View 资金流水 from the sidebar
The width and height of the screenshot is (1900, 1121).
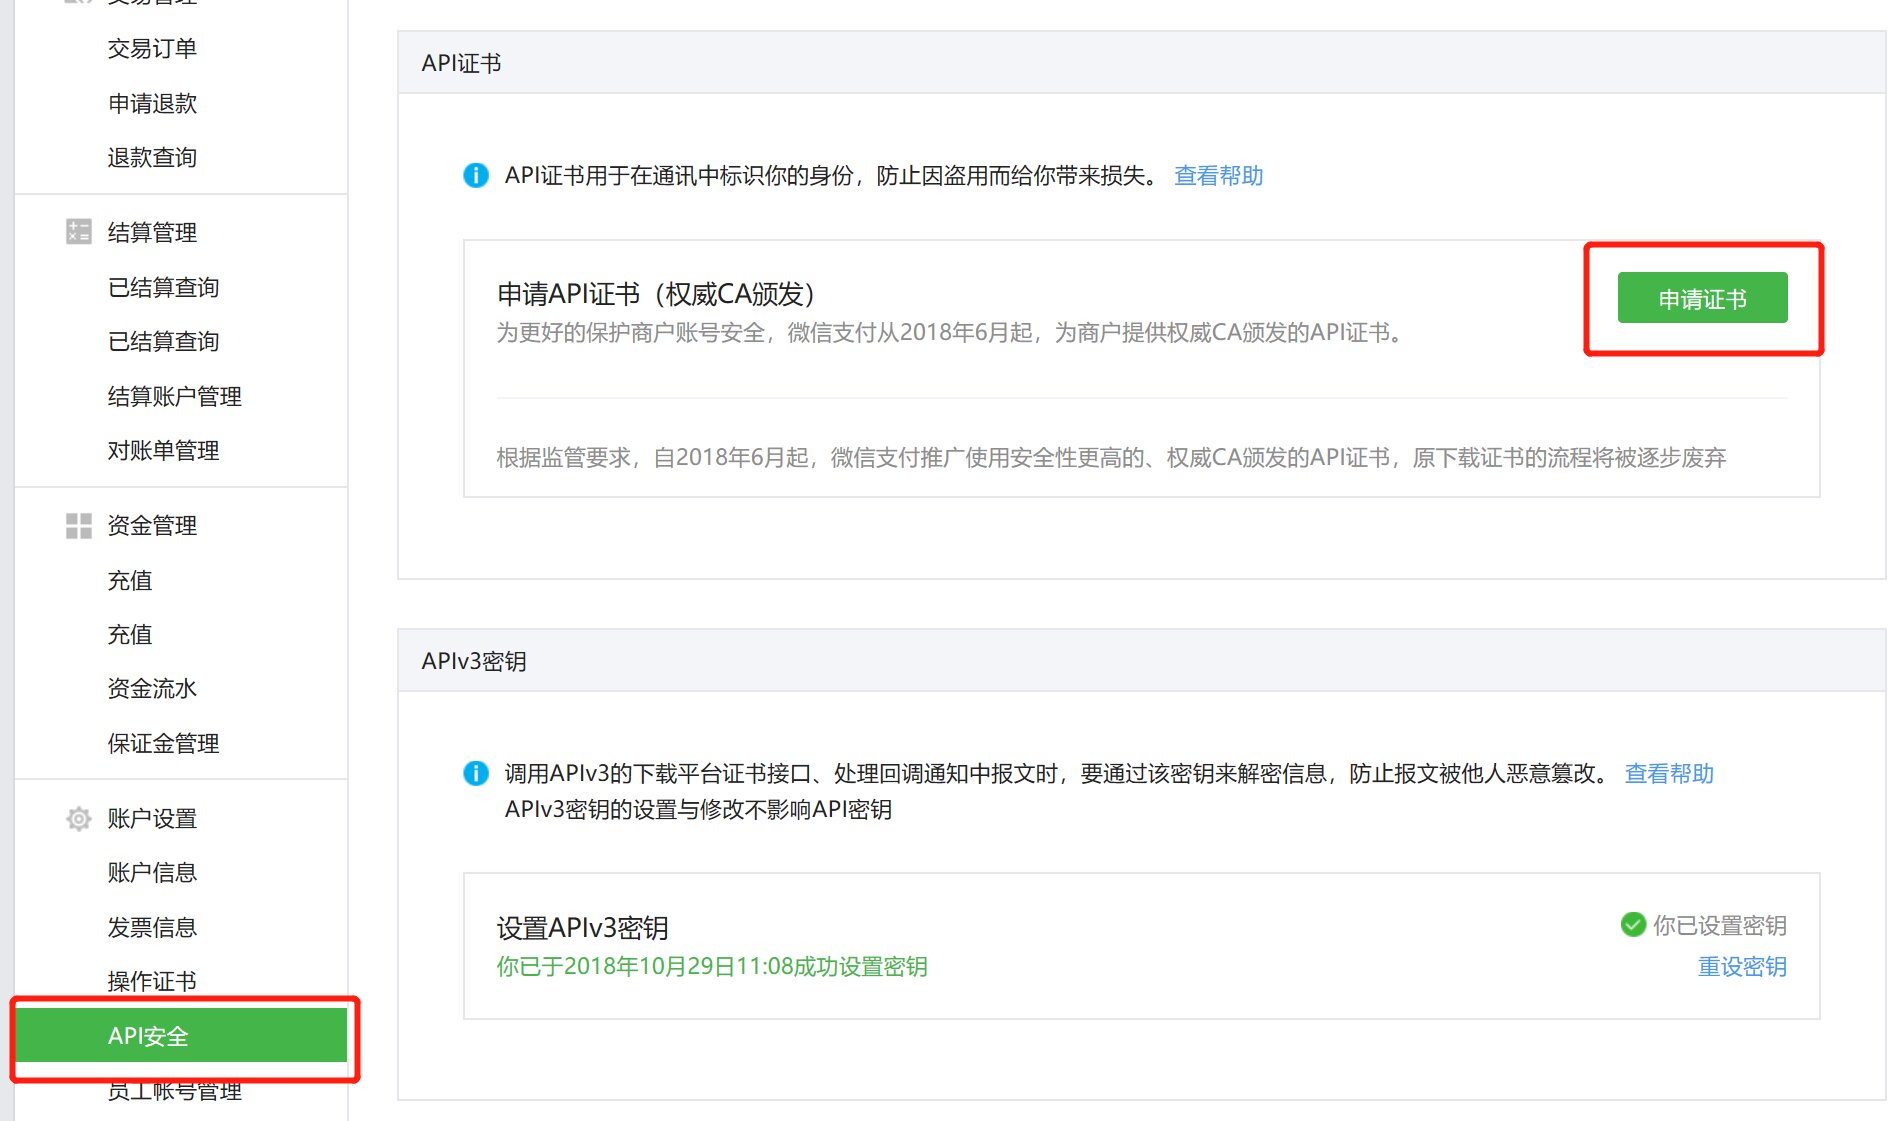coord(152,688)
